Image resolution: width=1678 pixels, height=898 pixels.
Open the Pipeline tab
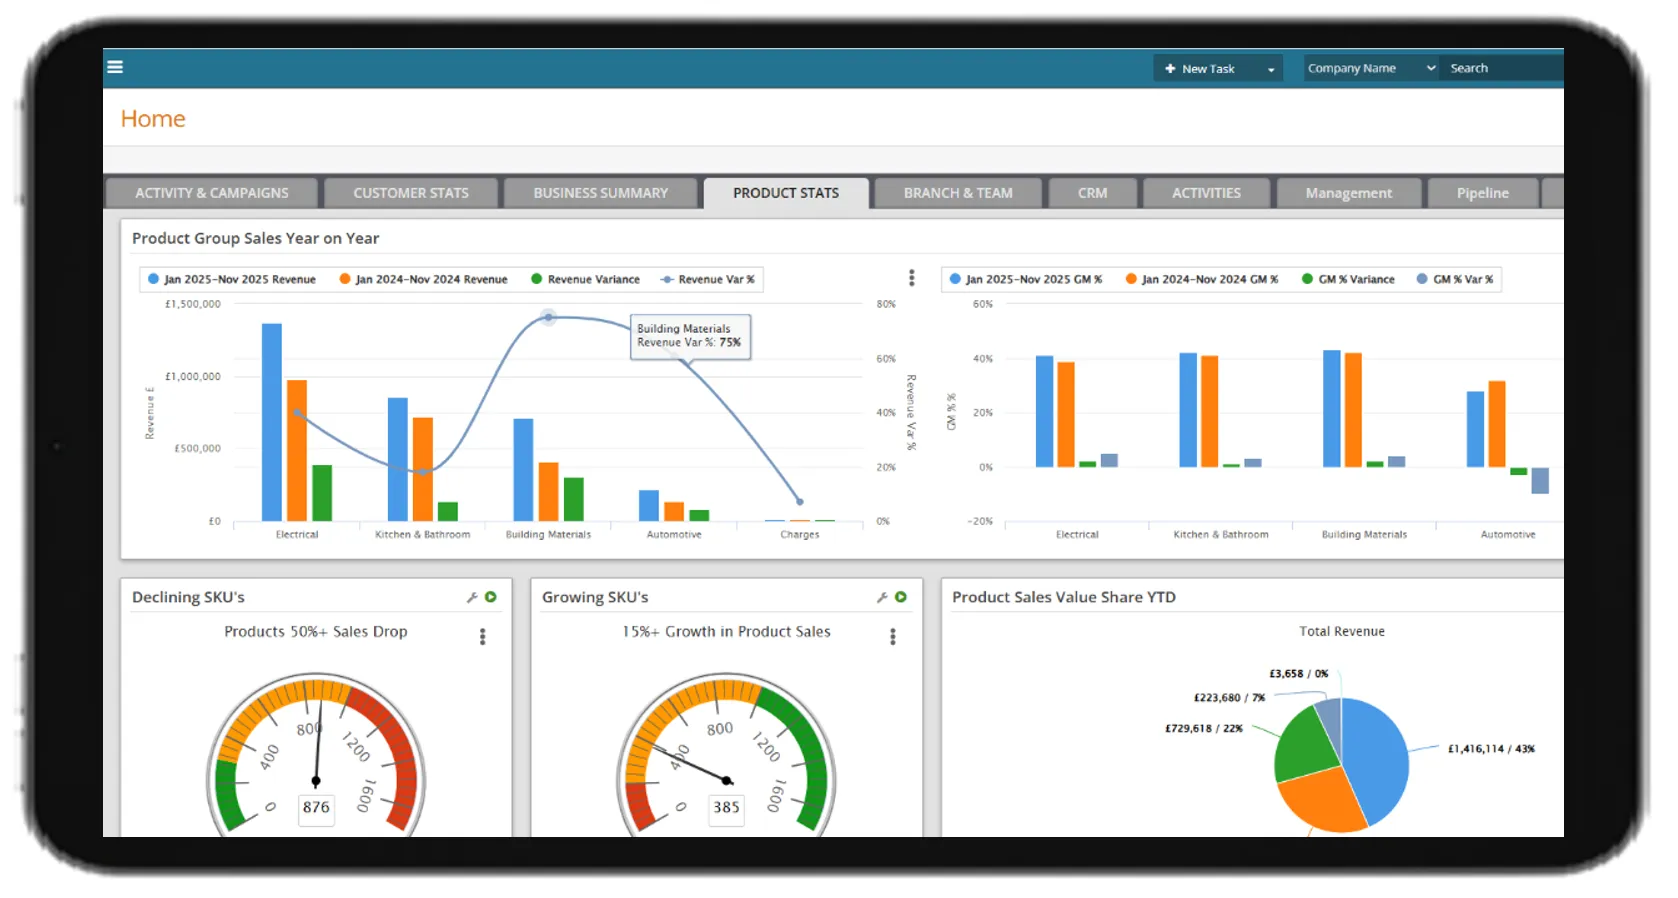[x=1482, y=193]
